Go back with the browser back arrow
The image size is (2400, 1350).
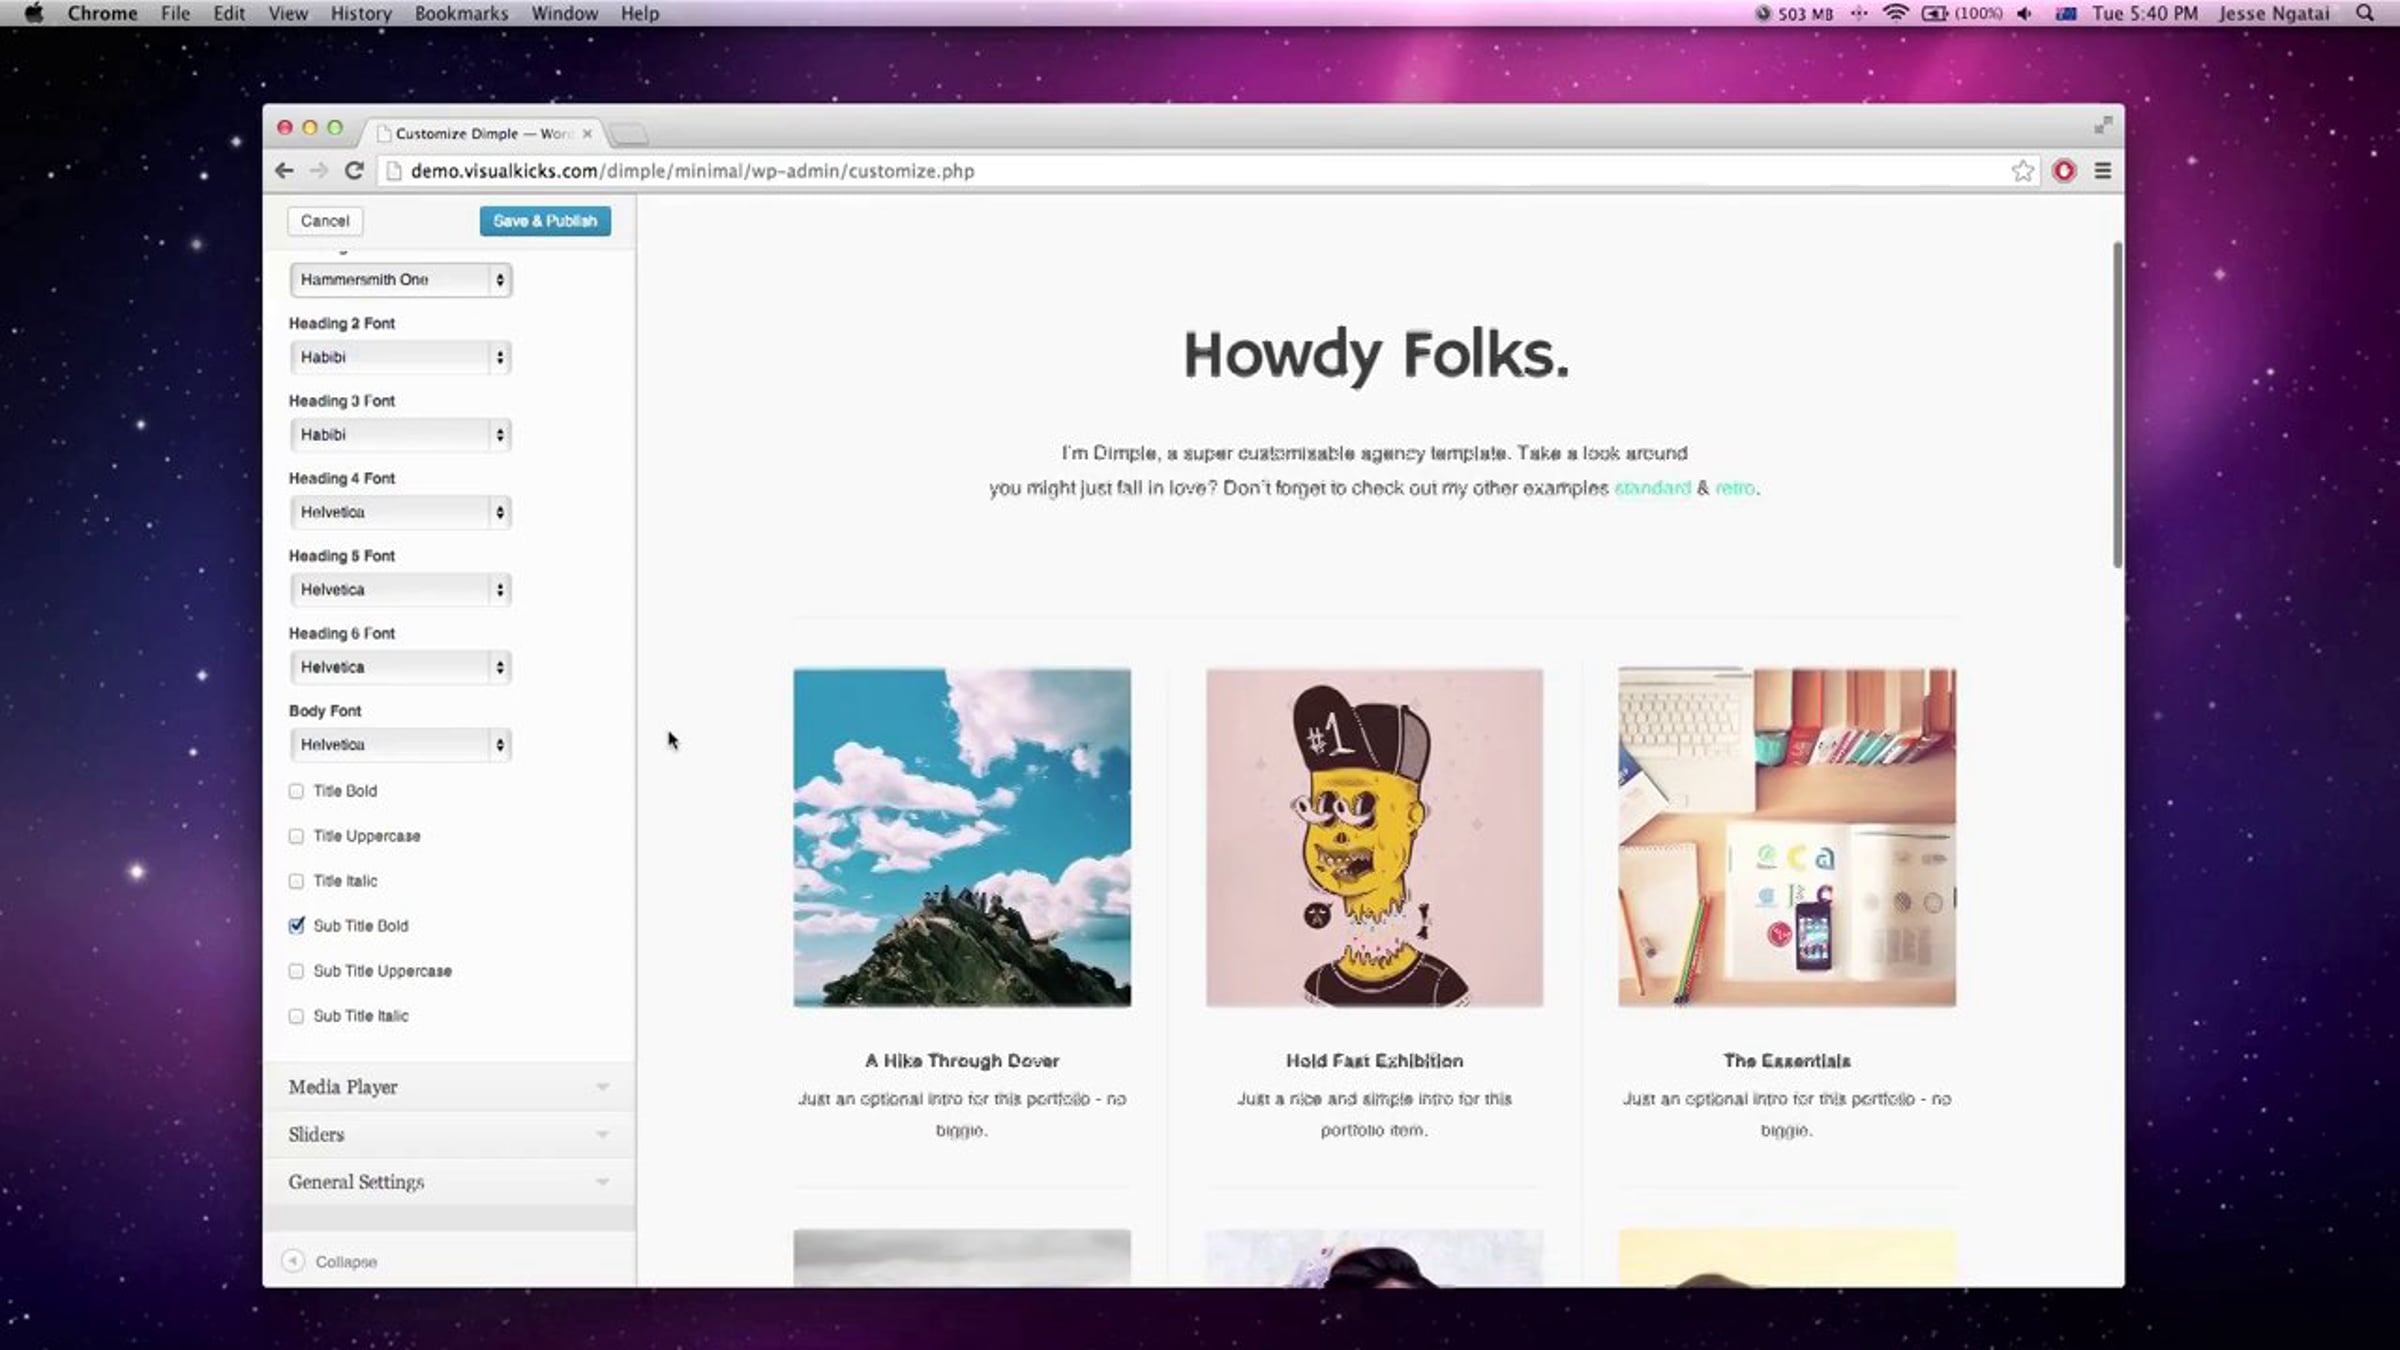point(284,171)
